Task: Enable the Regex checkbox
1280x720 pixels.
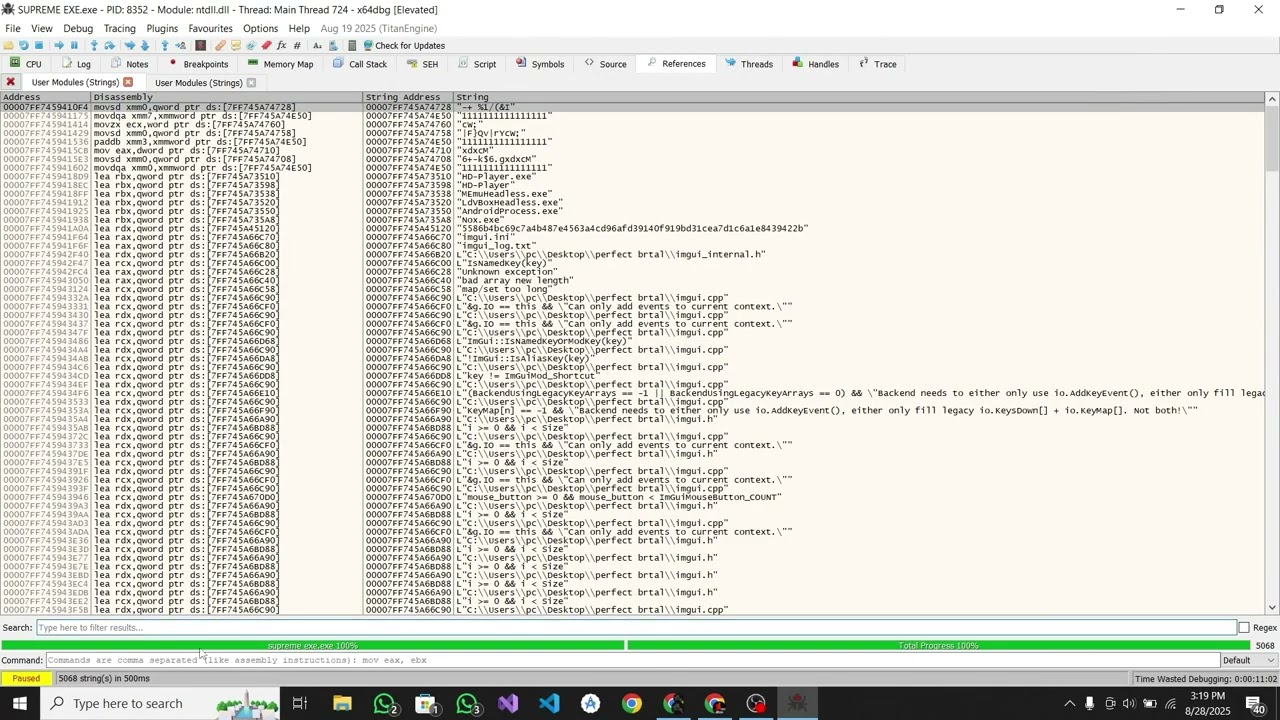Action: pyautogui.click(x=1244, y=628)
